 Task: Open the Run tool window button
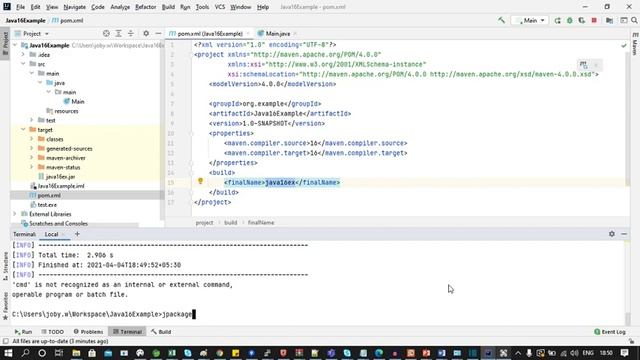(x=23, y=332)
